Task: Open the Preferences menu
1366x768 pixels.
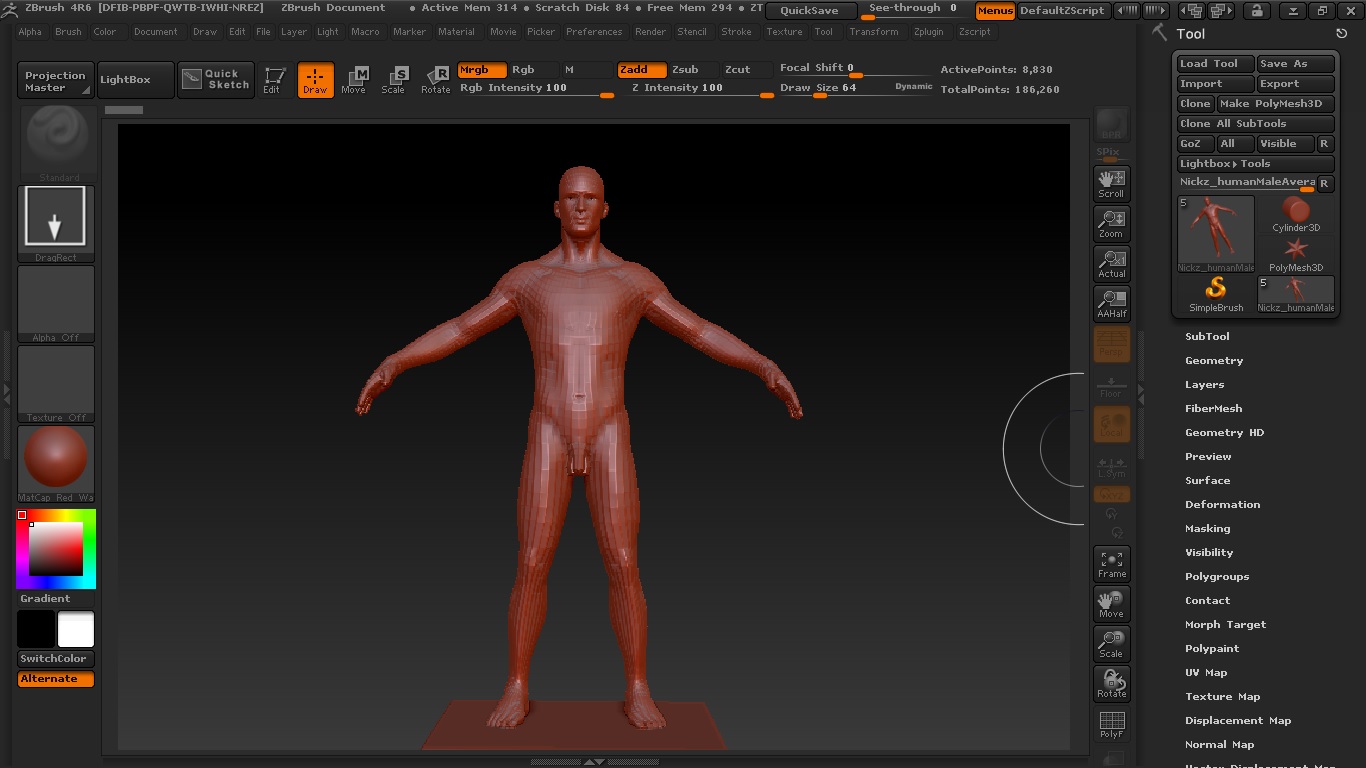Action: click(594, 32)
